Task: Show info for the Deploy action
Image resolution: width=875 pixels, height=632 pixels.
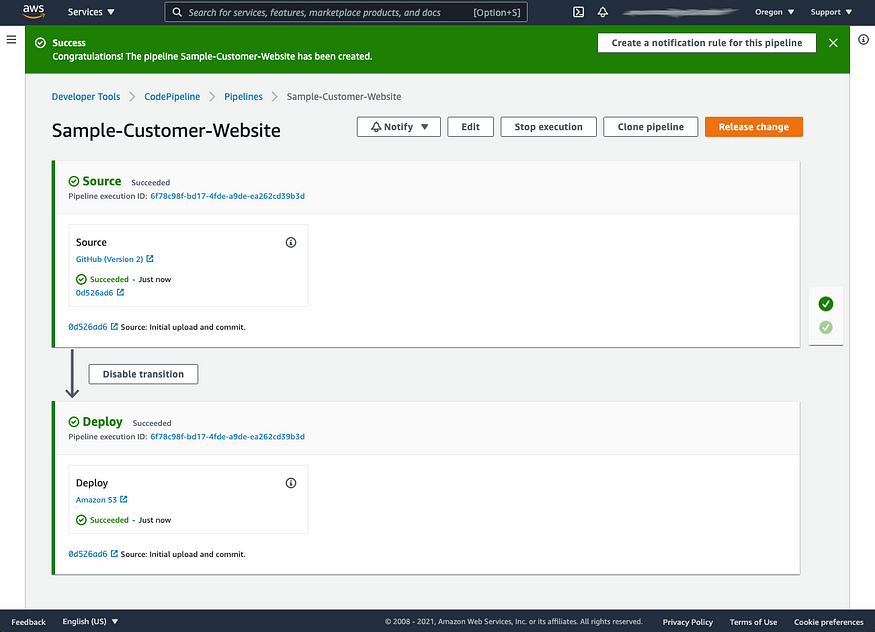Action: [291, 483]
